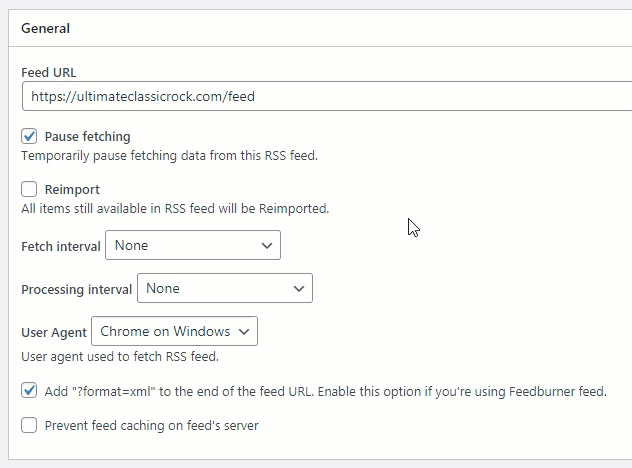This screenshot has width=632, height=468.
Task: Click the Processing interval label
Action: (77, 289)
